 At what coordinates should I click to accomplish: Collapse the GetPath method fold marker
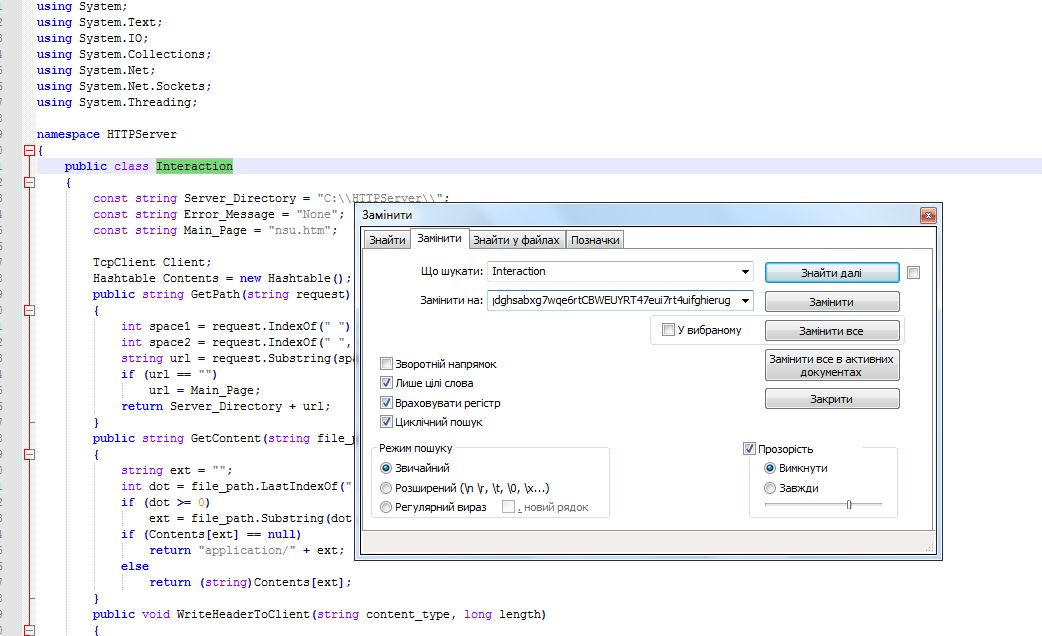click(28, 311)
